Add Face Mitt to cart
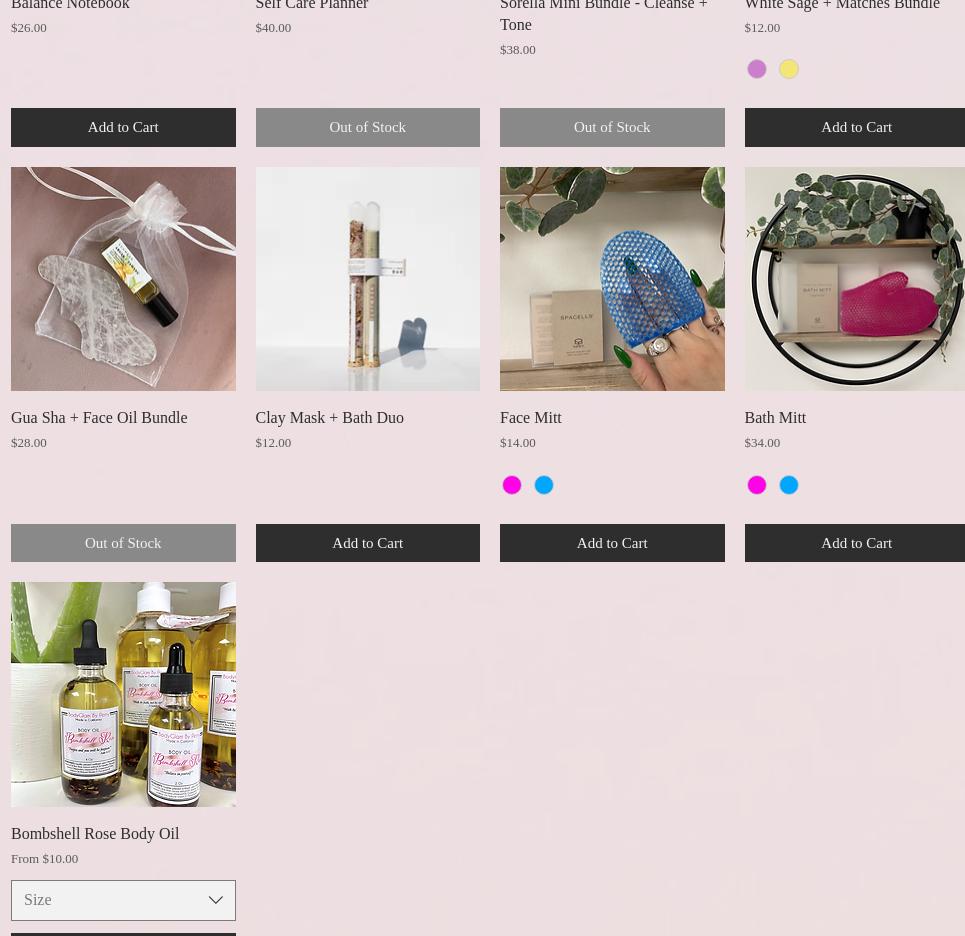The height and width of the screenshot is (936, 965). coord(612,543)
